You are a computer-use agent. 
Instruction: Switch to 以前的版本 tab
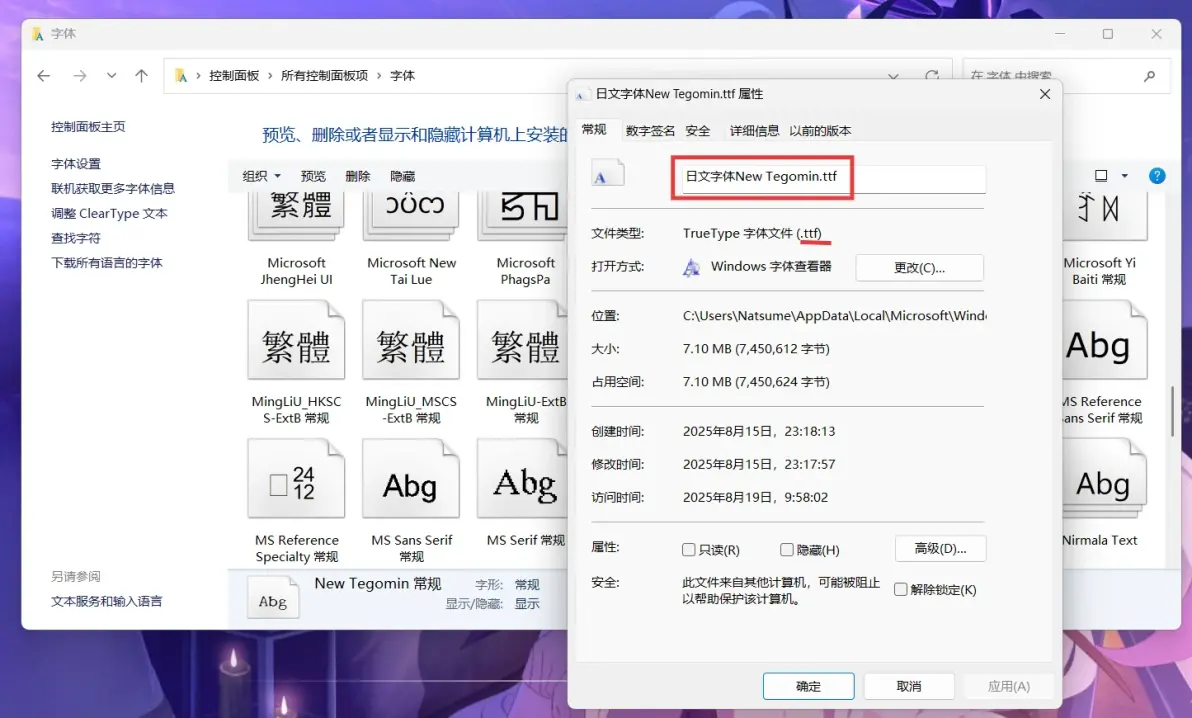(x=820, y=131)
